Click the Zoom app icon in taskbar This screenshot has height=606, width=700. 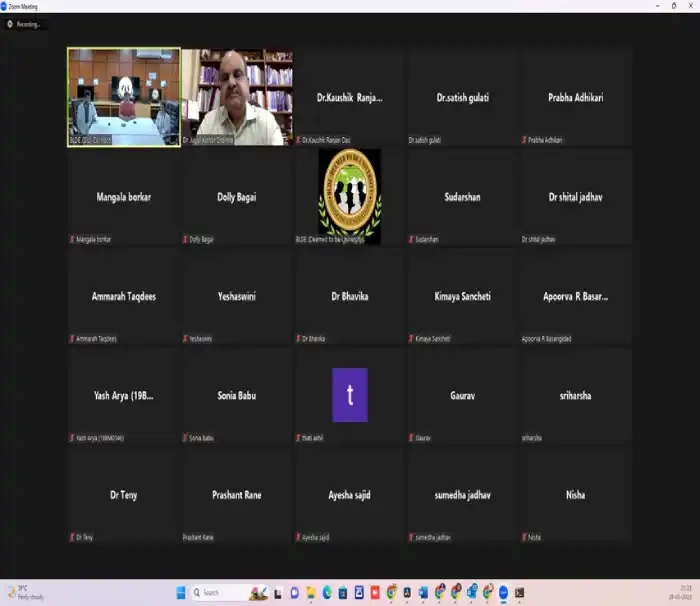[x=503, y=593]
